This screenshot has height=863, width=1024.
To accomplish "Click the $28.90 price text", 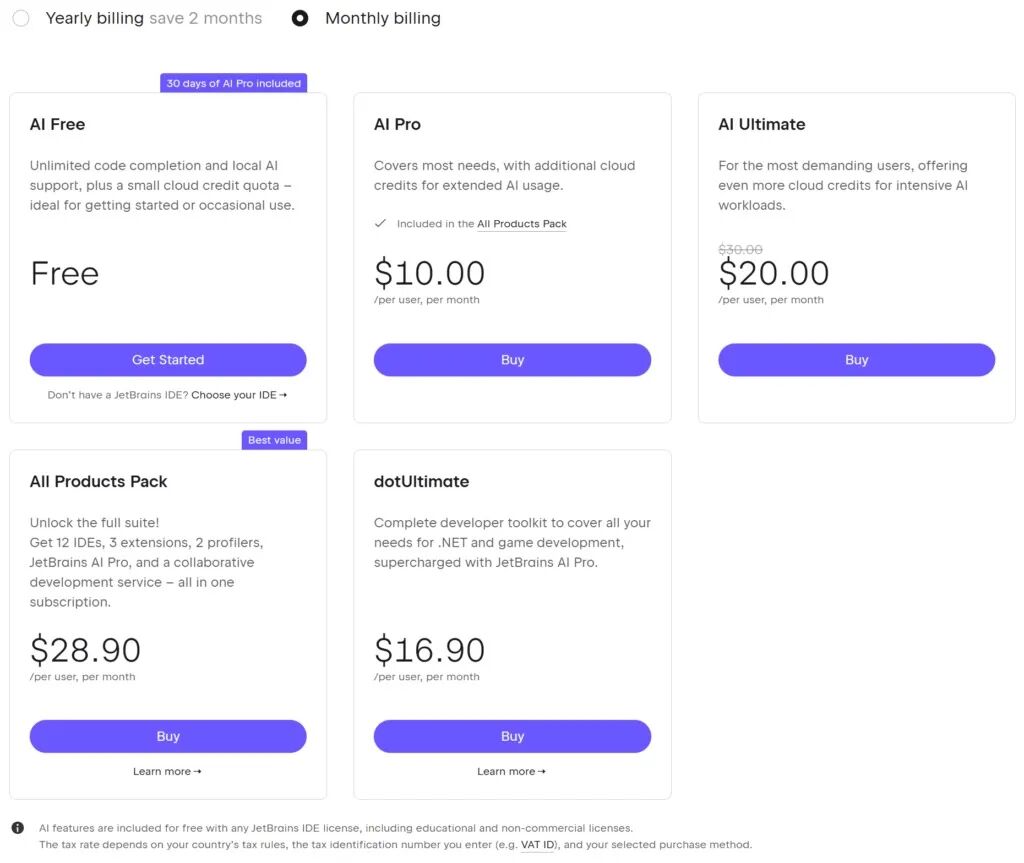I will point(85,650).
